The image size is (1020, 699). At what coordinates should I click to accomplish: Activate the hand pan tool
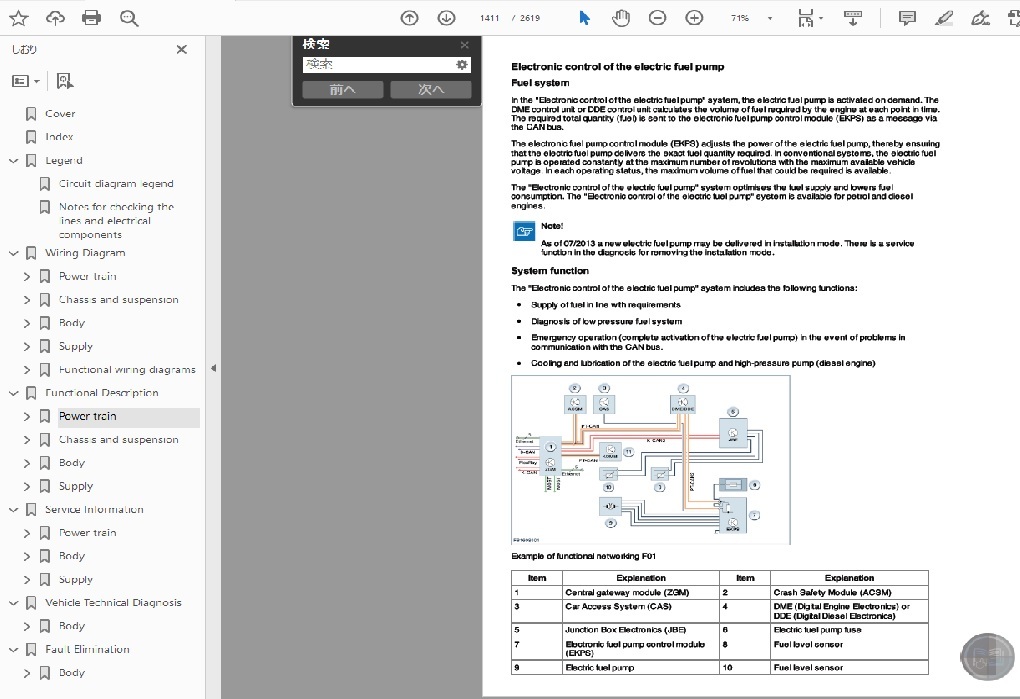pos(621,18)
